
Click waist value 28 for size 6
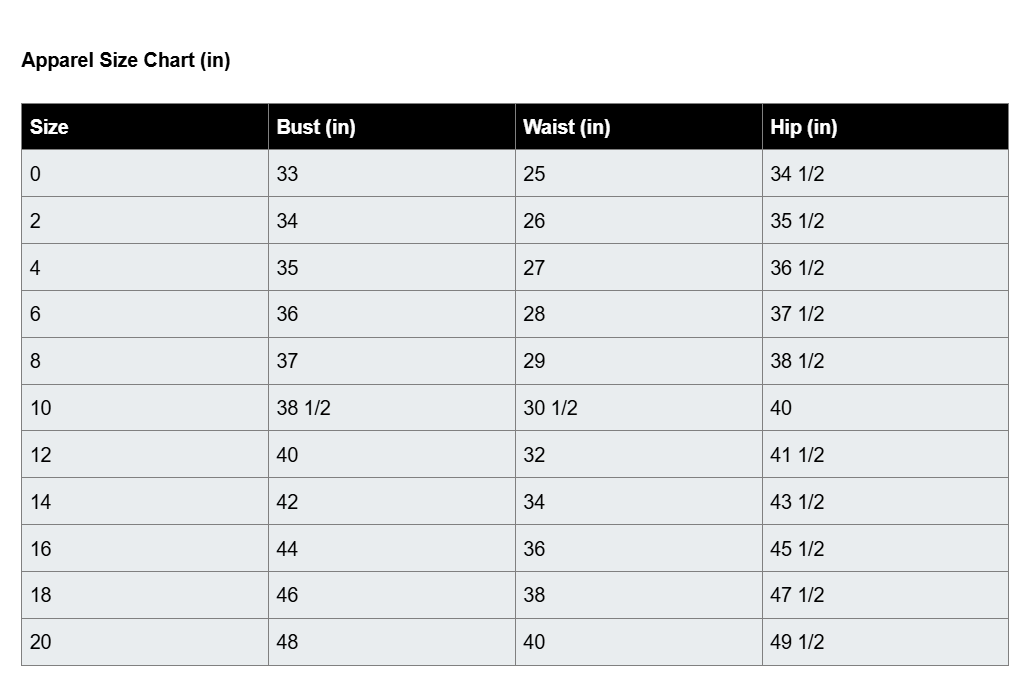pos(534,314)
